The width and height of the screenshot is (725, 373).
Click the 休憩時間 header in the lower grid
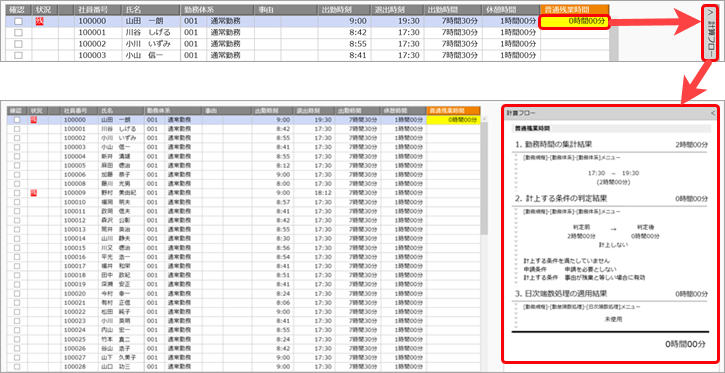click(403, 111)
